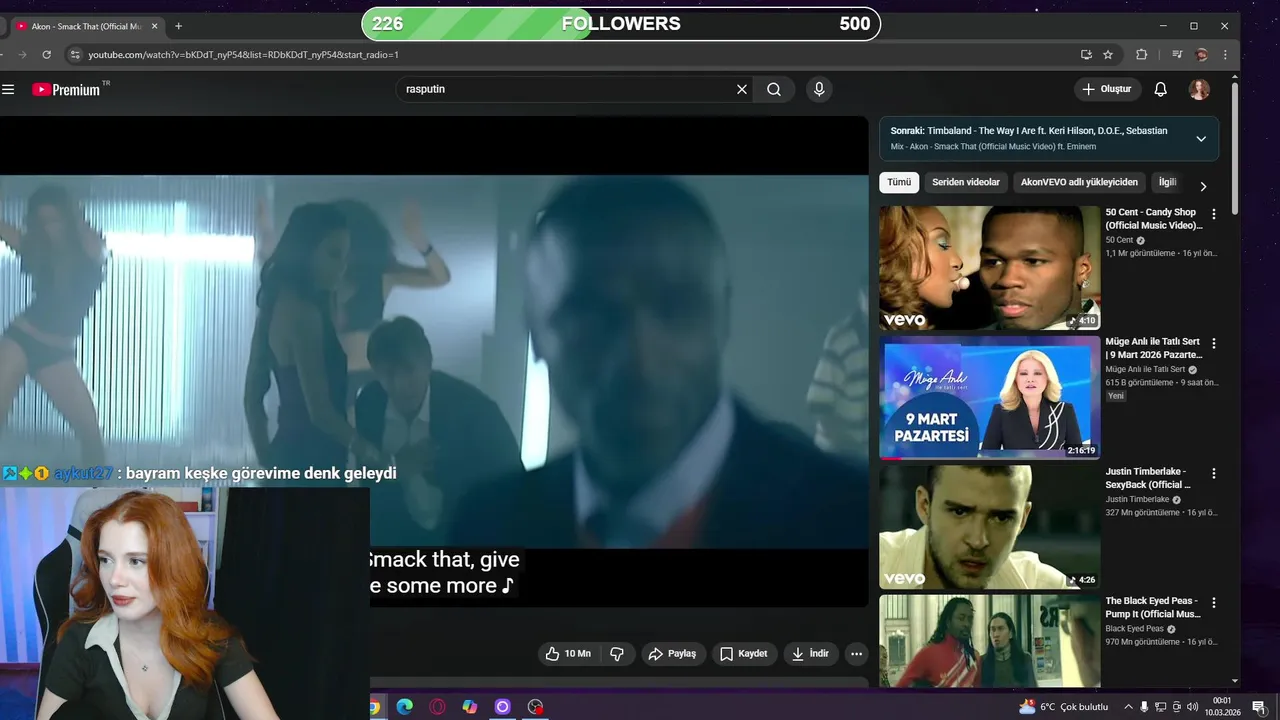Click the 50 Cent channel name
Screen dimensions: 1280x720
tap(1119, 240)
